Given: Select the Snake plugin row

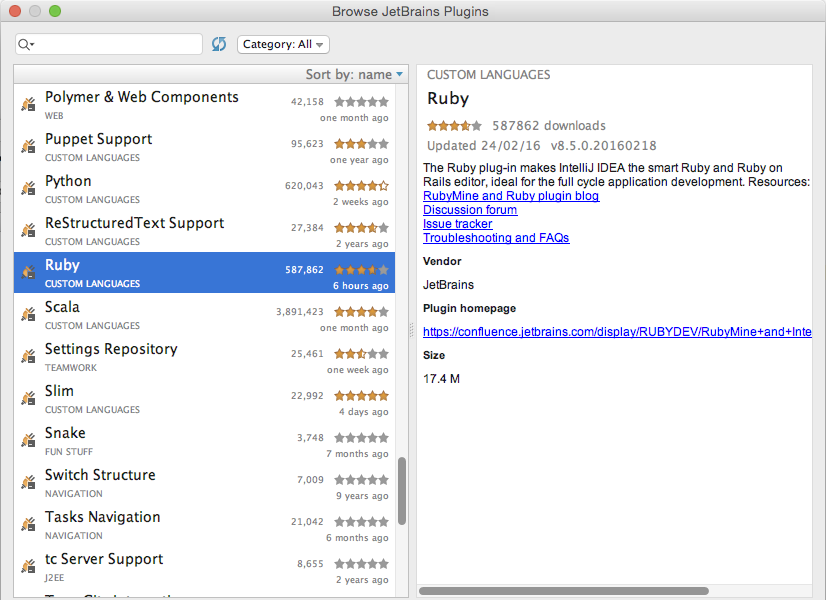Looking at the screenshot, I should coord(204,441).
